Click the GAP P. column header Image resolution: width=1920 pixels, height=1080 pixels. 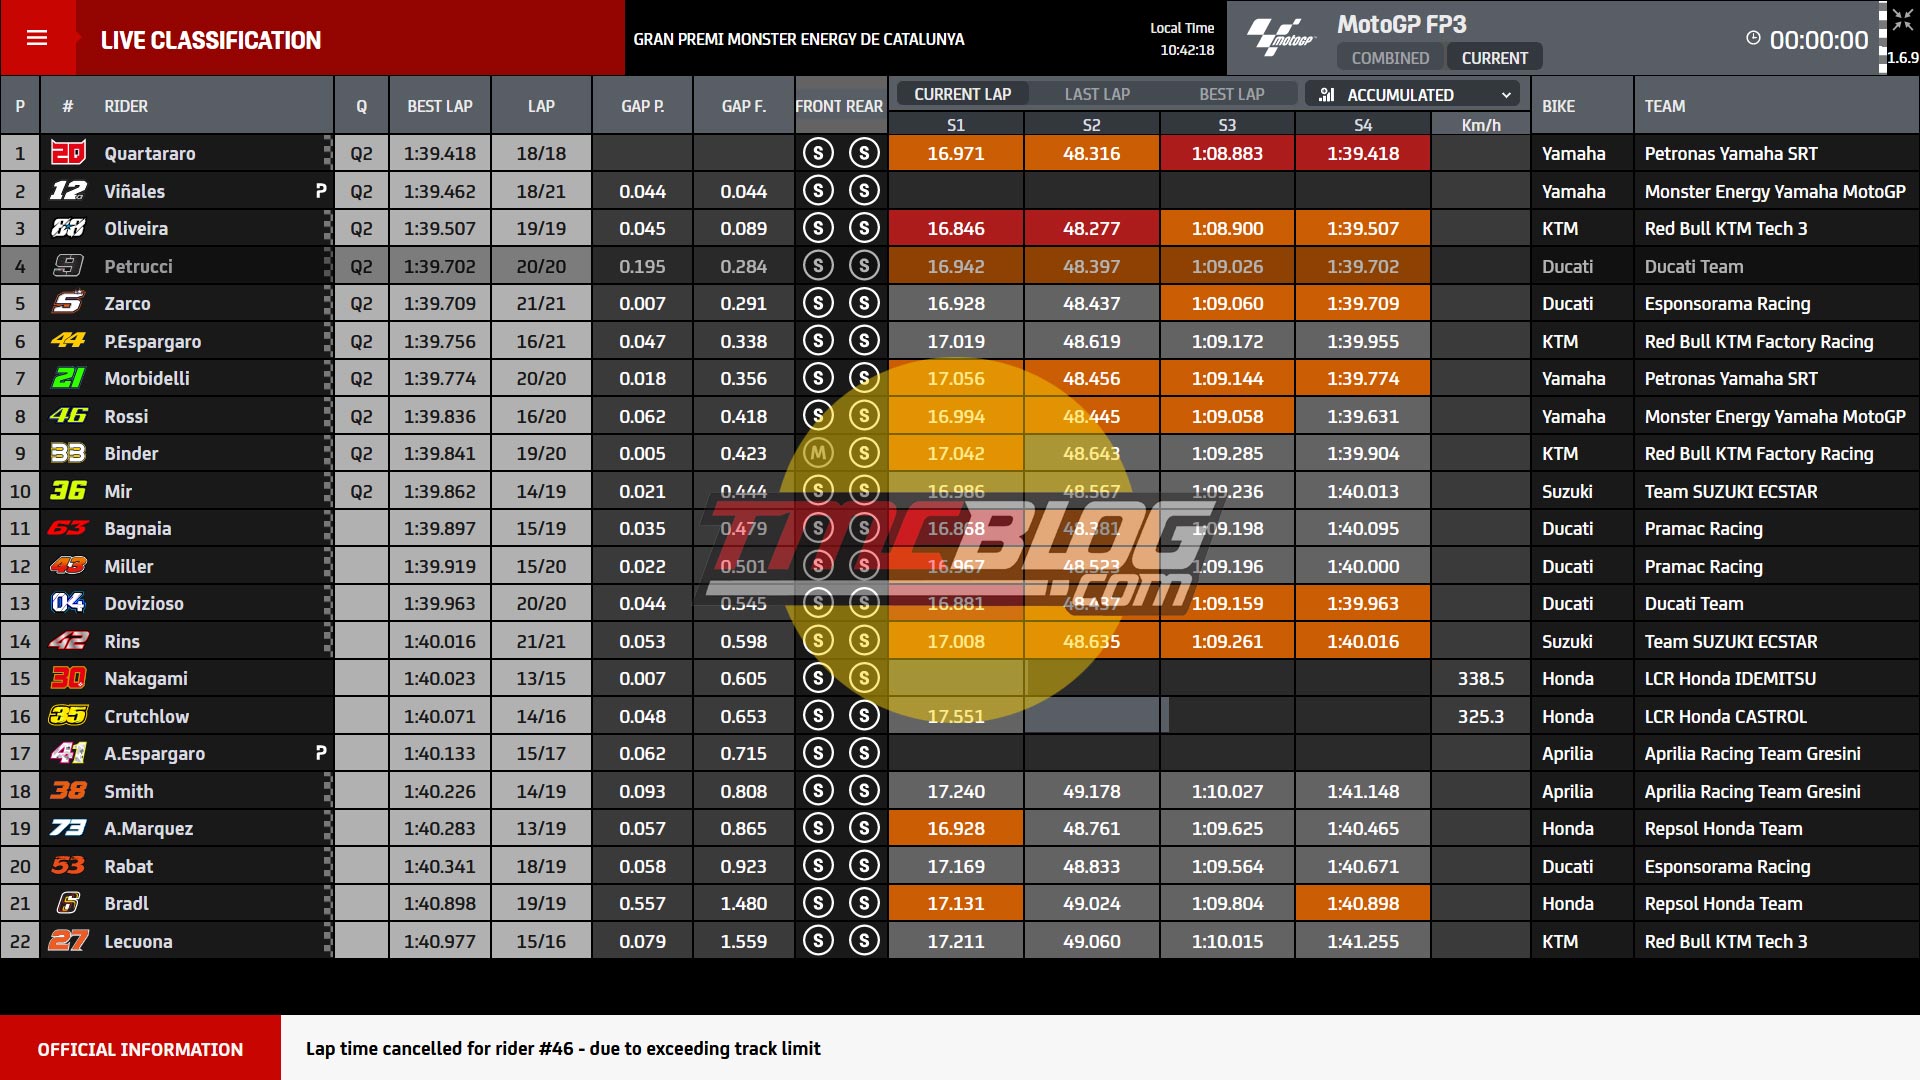[x=642, y=106]
